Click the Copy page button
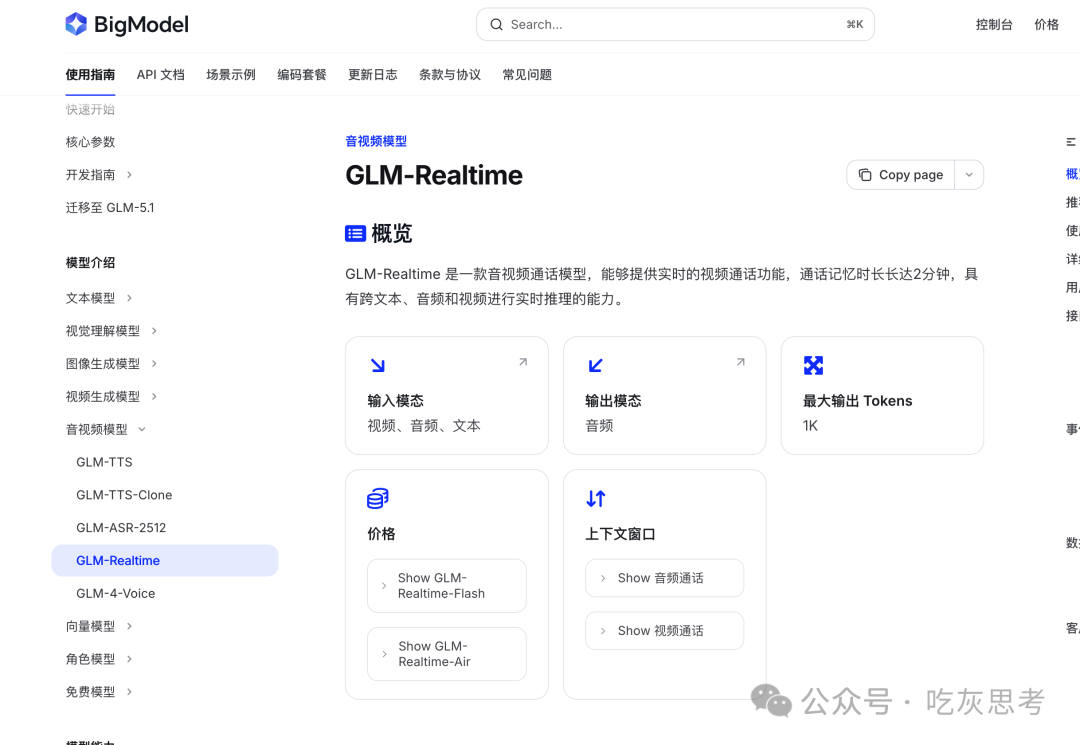Screen dimensions: 1080x745 point(900,175)
